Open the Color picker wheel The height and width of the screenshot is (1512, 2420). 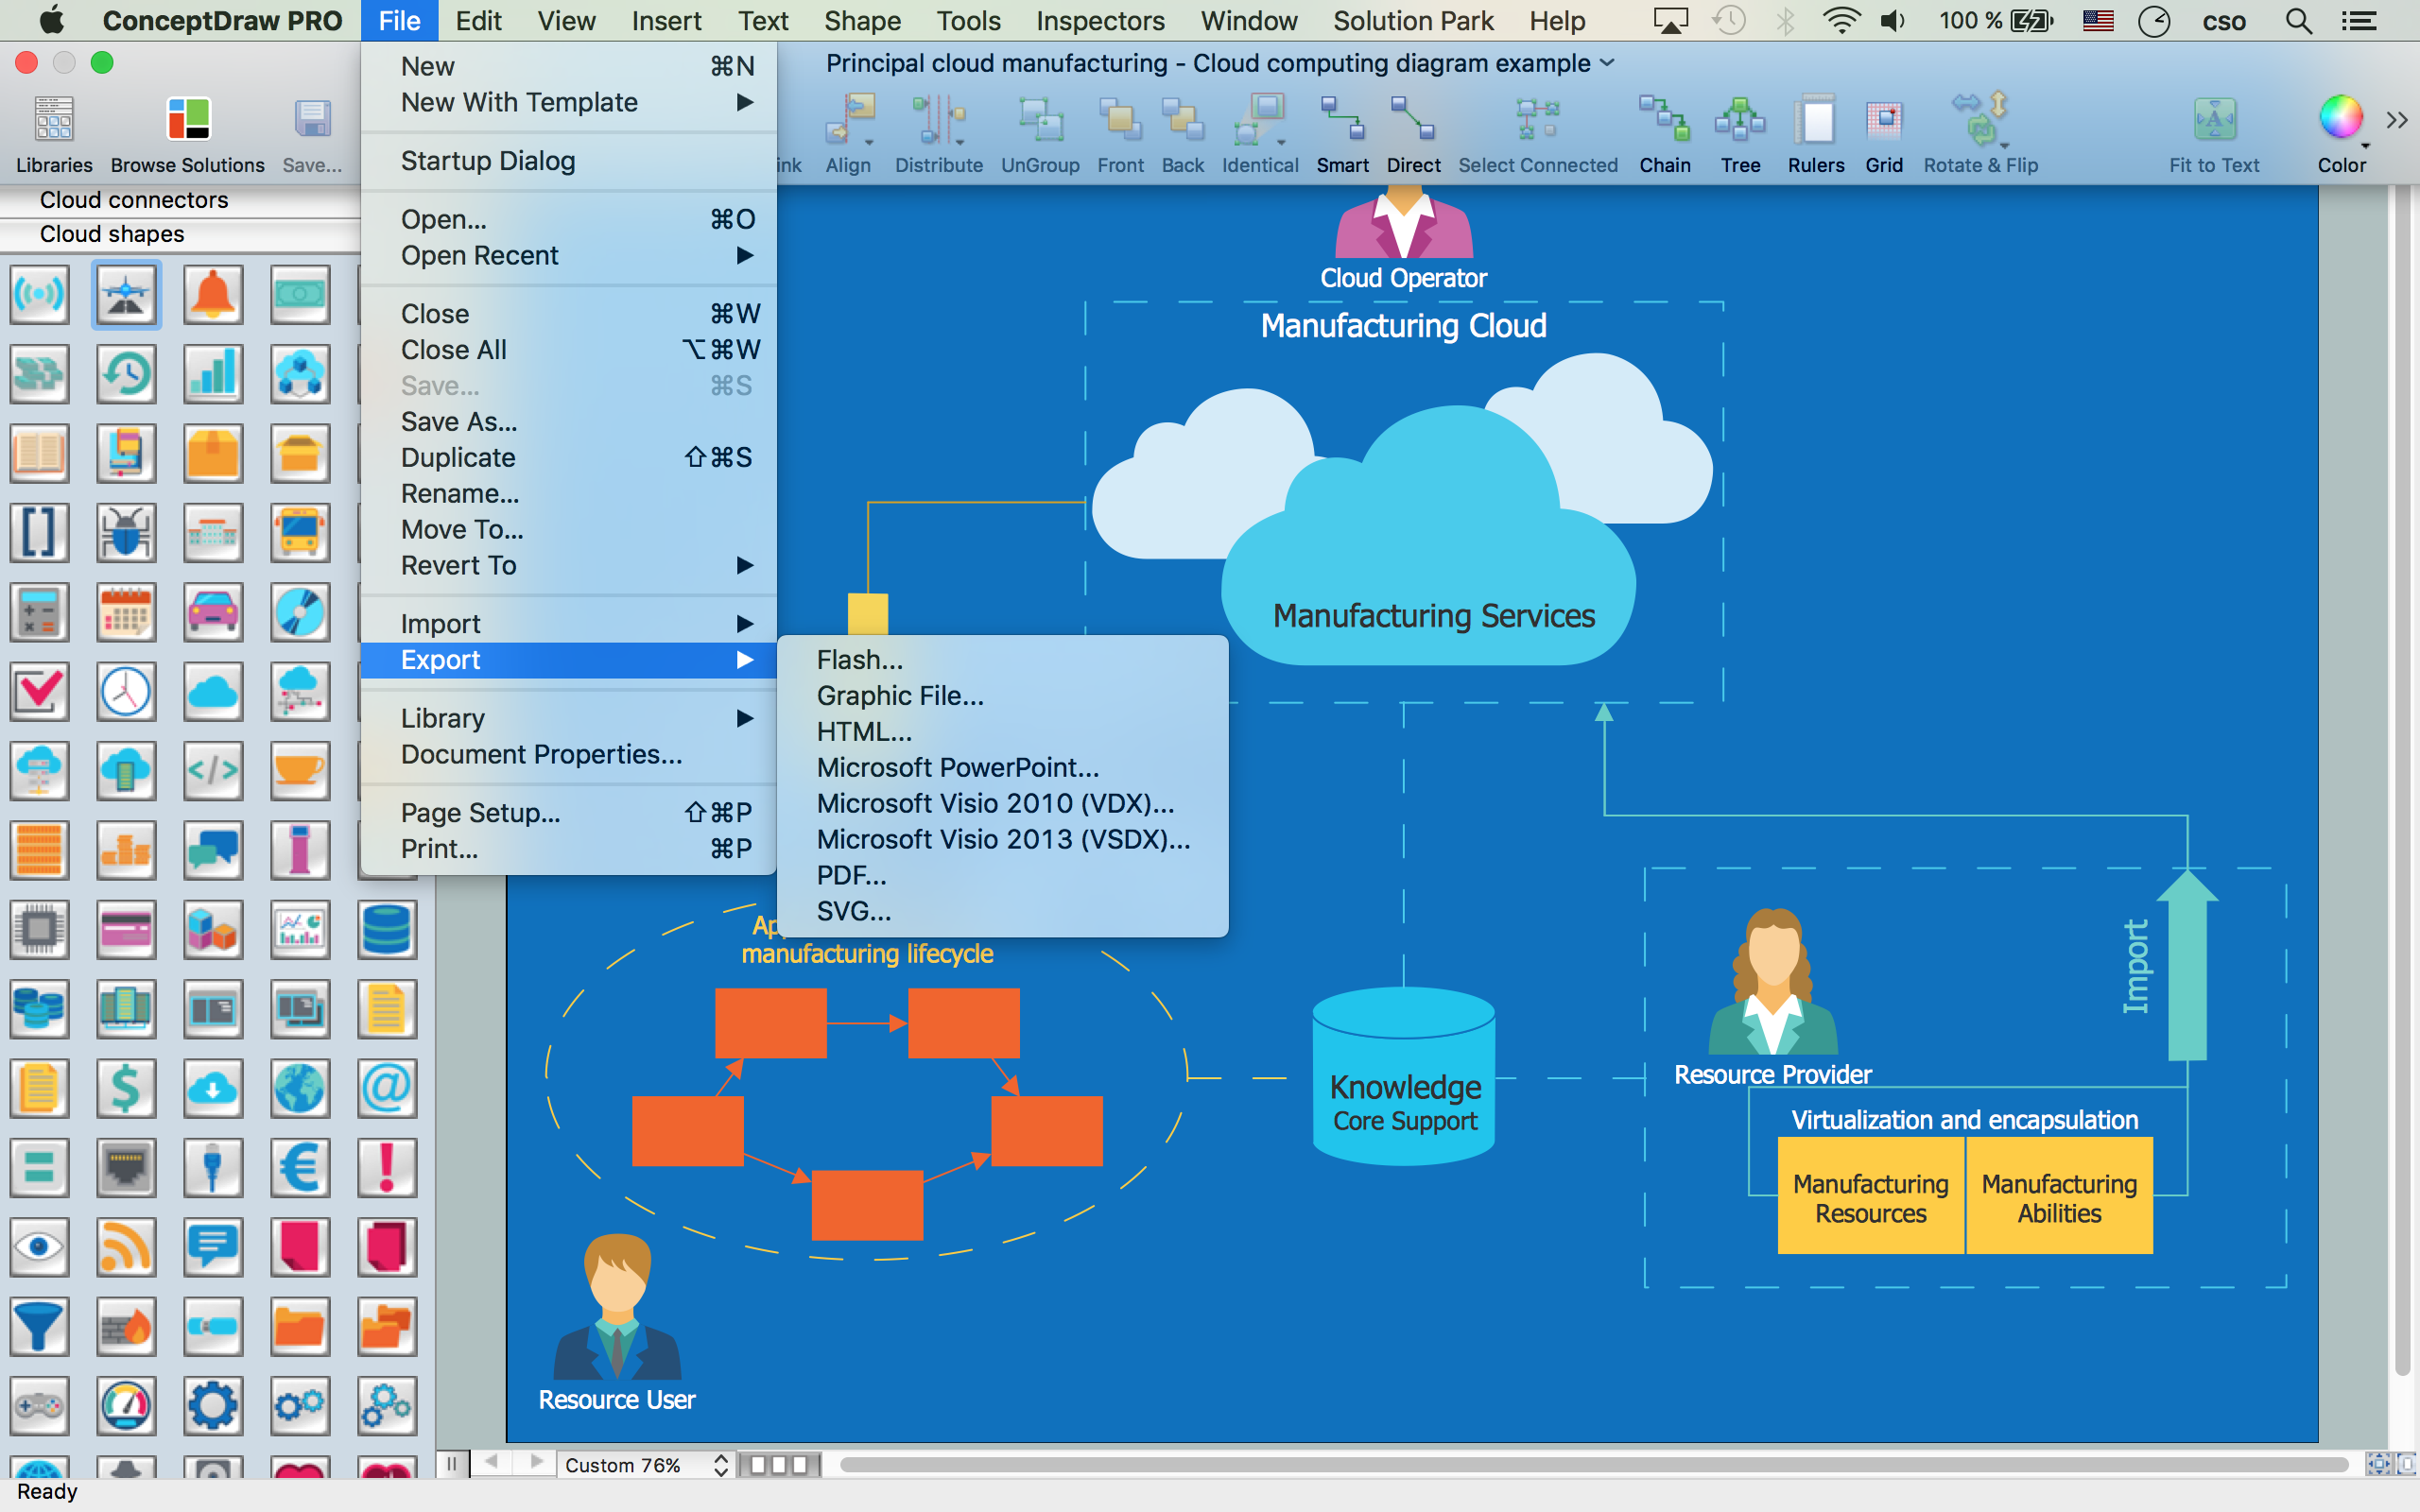click(x=2341, y=118)
